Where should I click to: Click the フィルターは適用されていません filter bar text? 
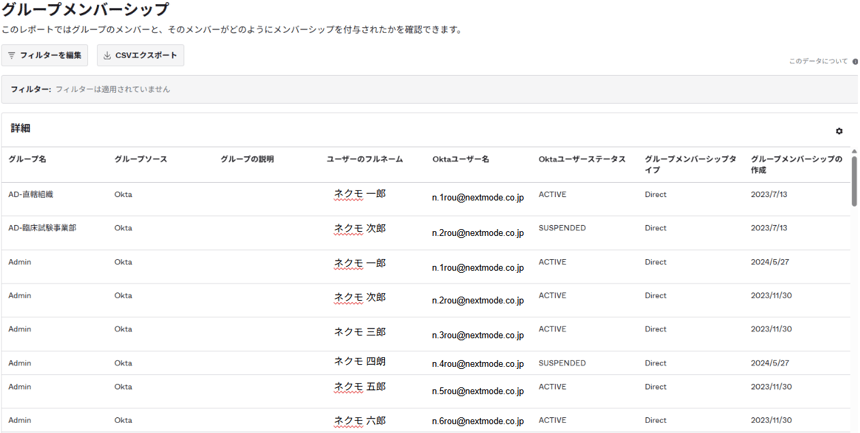[112, 89]
